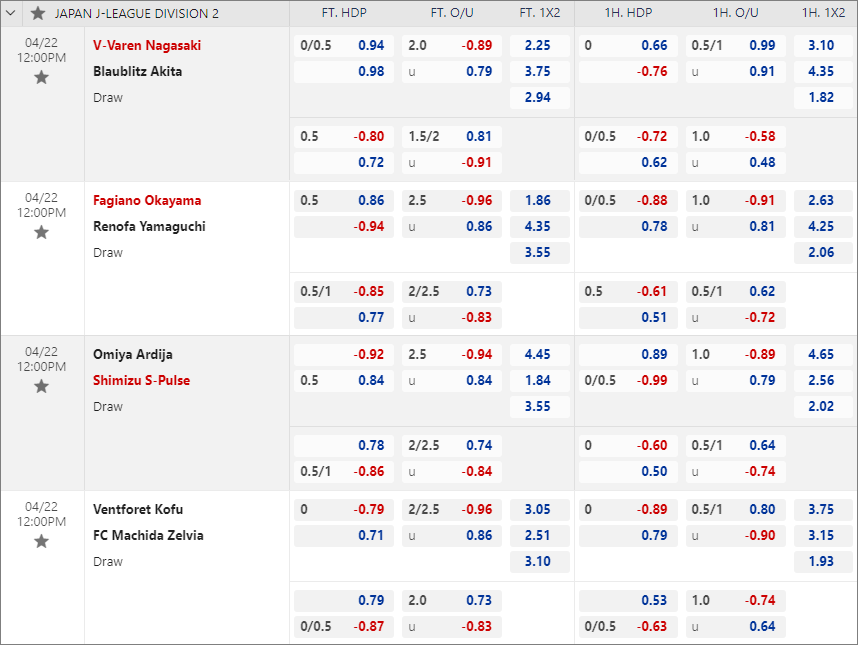The height and width of the screenshot is (645, 858).
Task: Bet V-Varen Nagasaki first-half 1X2 at 3.10
Action: 824,45
